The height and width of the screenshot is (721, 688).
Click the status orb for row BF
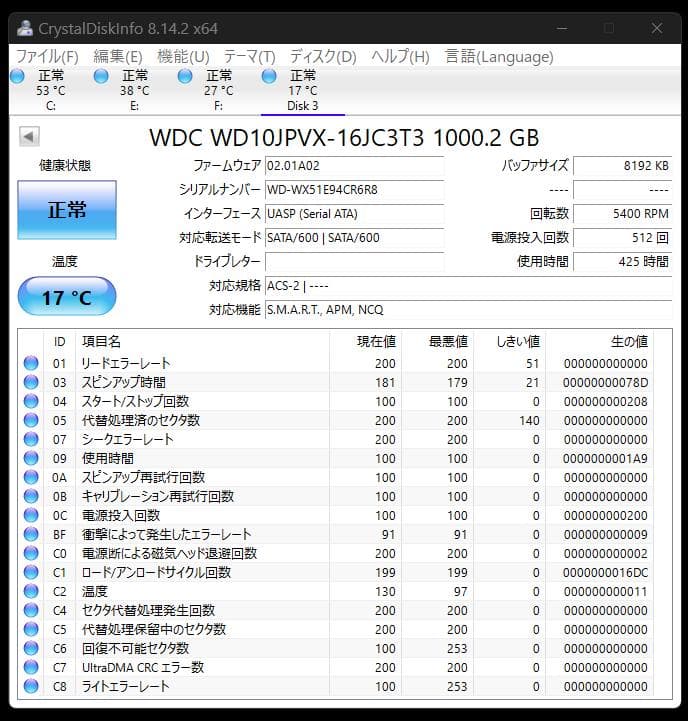pos(31,534)
